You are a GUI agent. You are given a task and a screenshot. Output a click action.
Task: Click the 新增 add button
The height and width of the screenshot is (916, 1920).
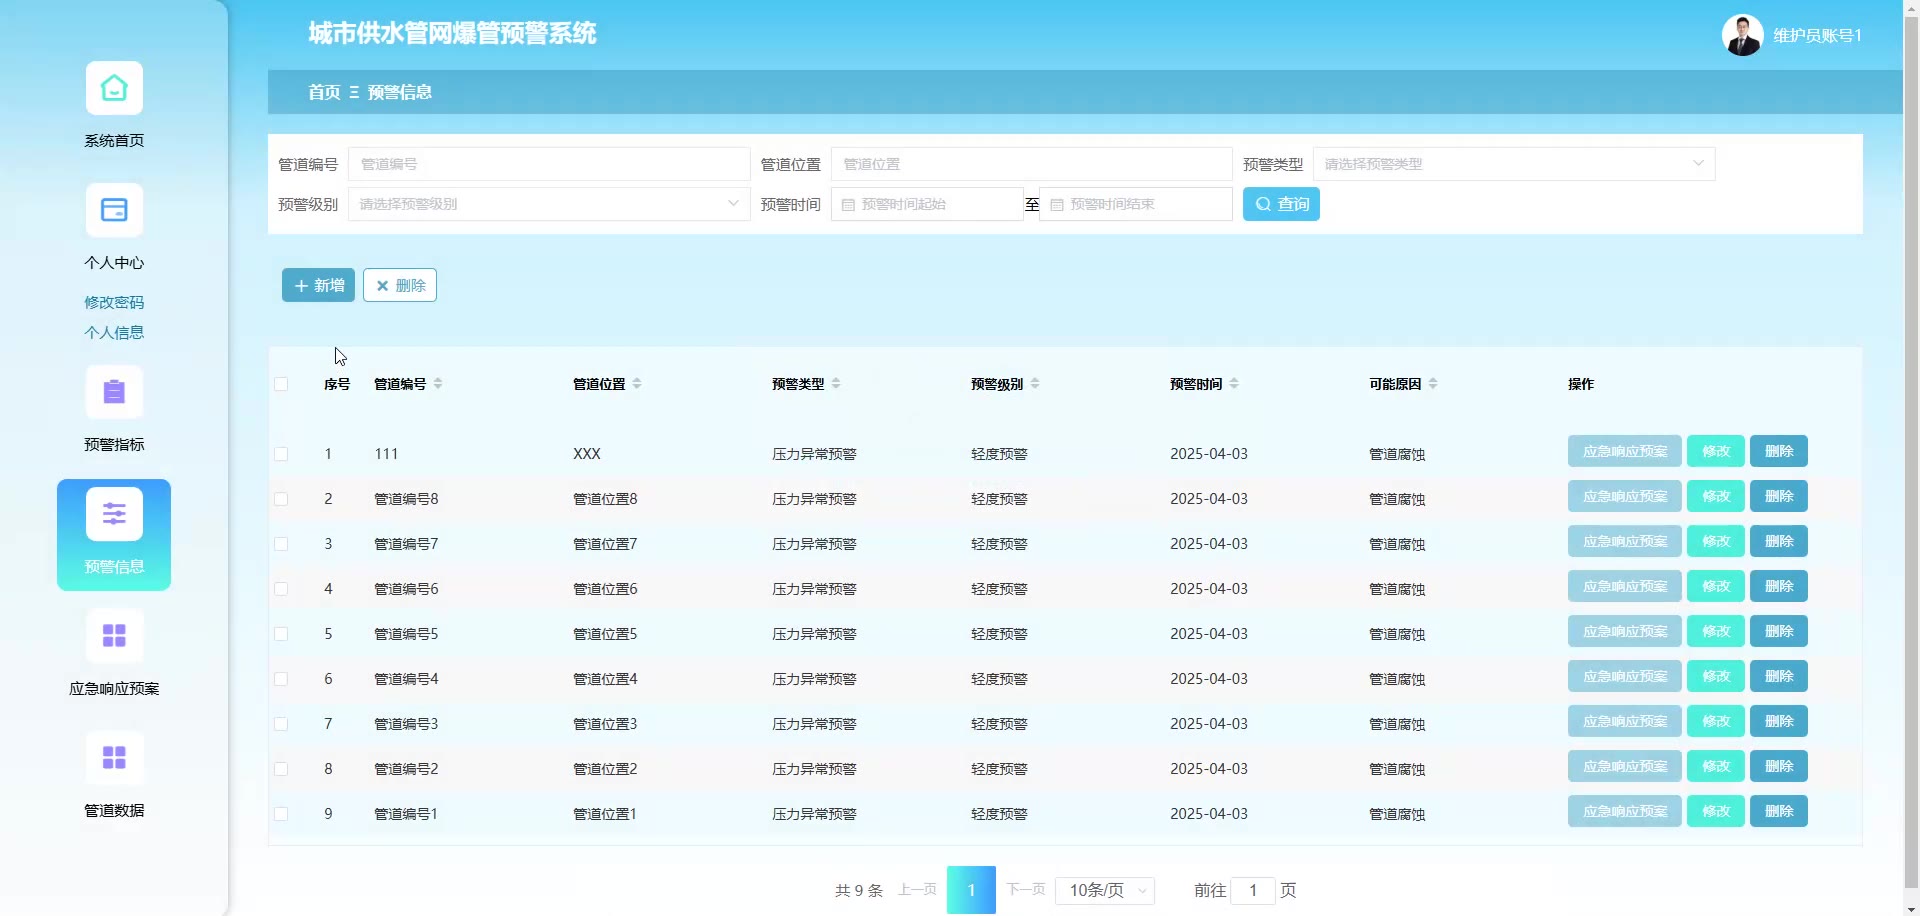coord(318,285)
